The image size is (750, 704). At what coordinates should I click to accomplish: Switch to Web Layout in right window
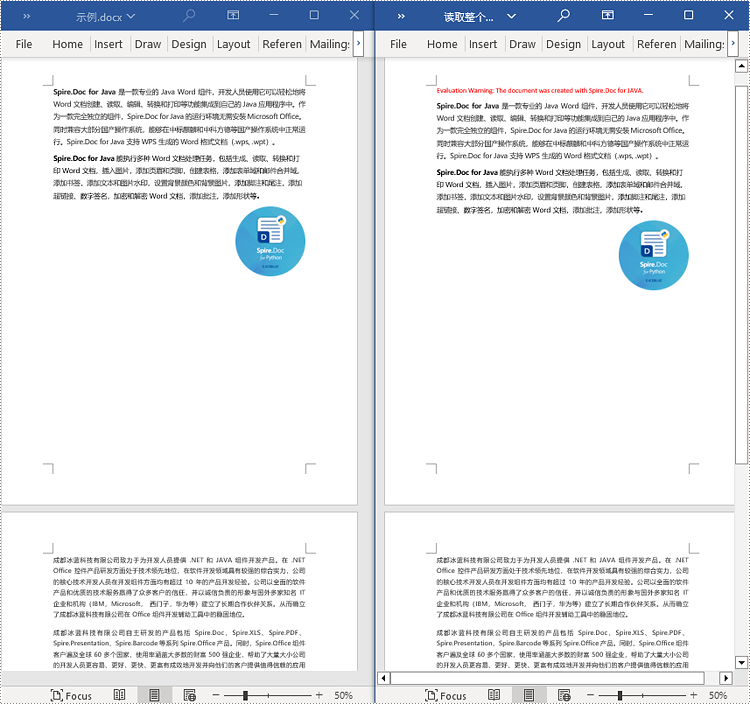564,695
